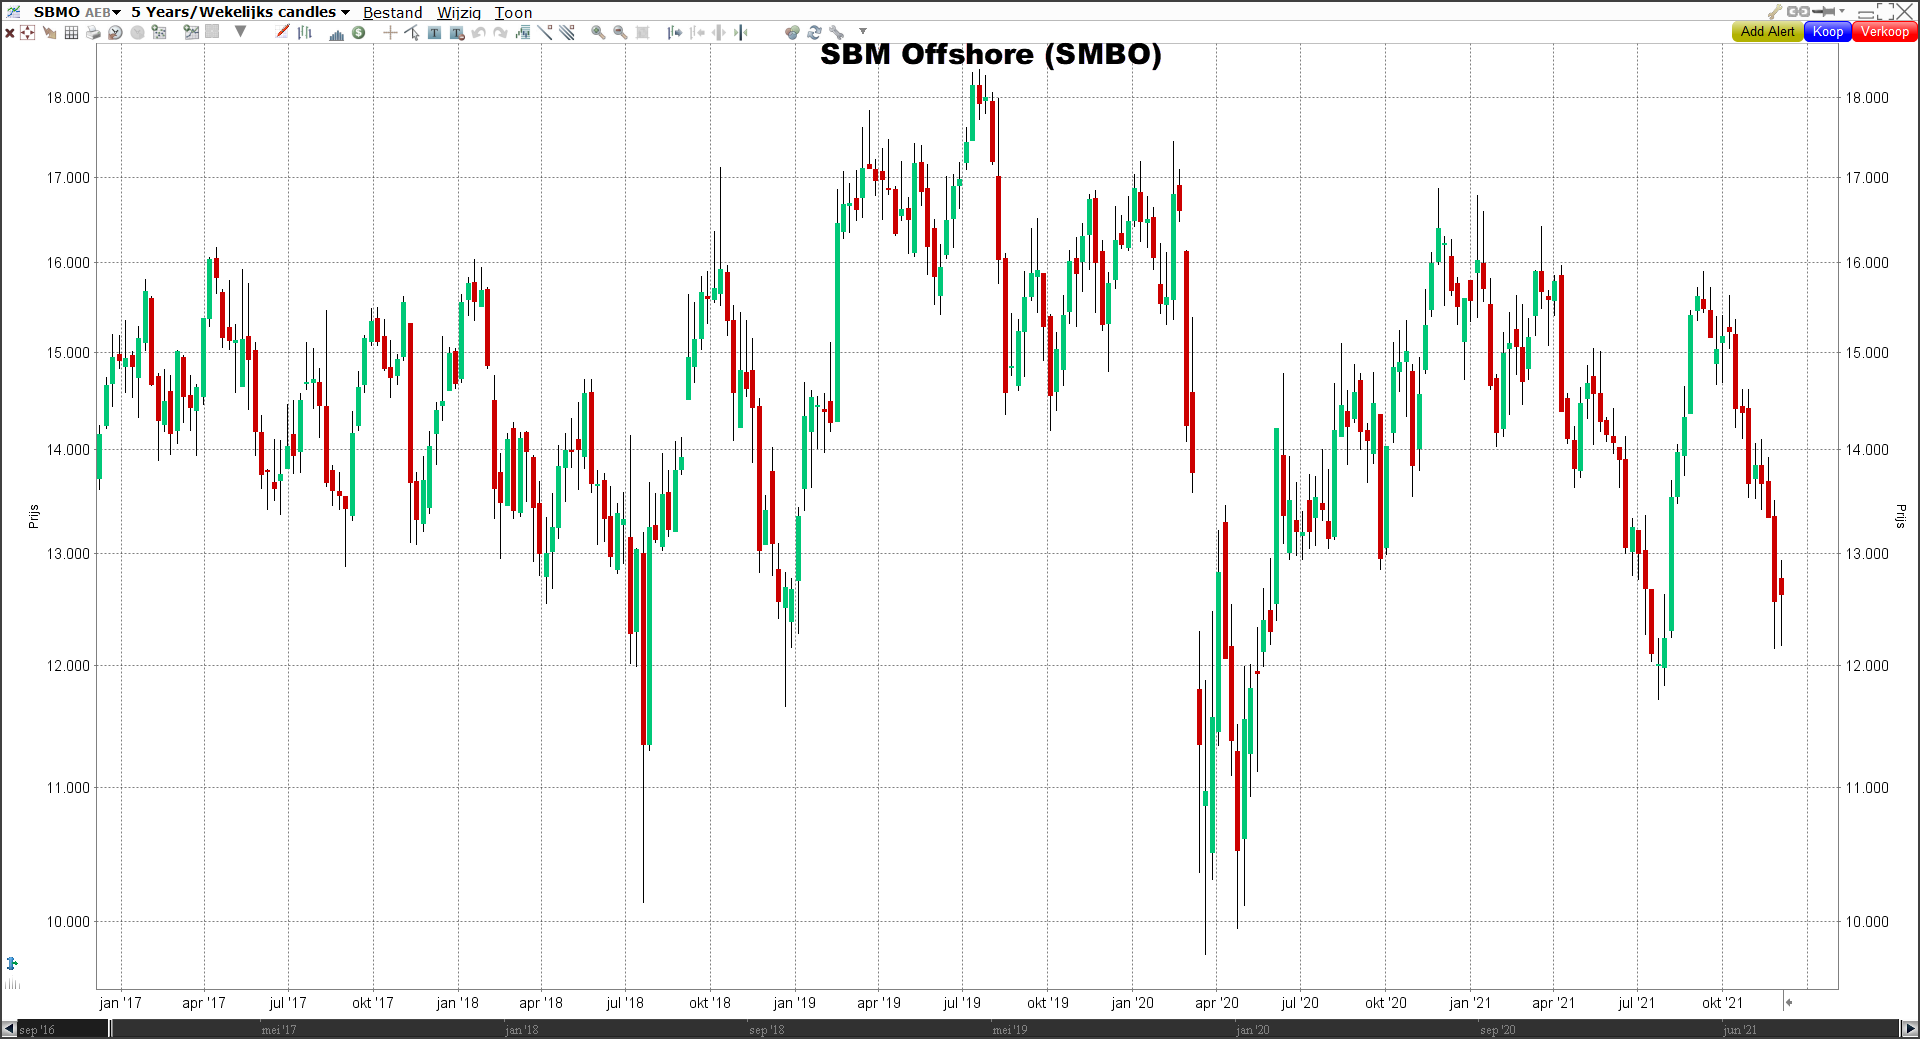Show the blue volume histogram icon
Image resolution: width=1920 pixels, height=1039 pixels.
[337, 34]
